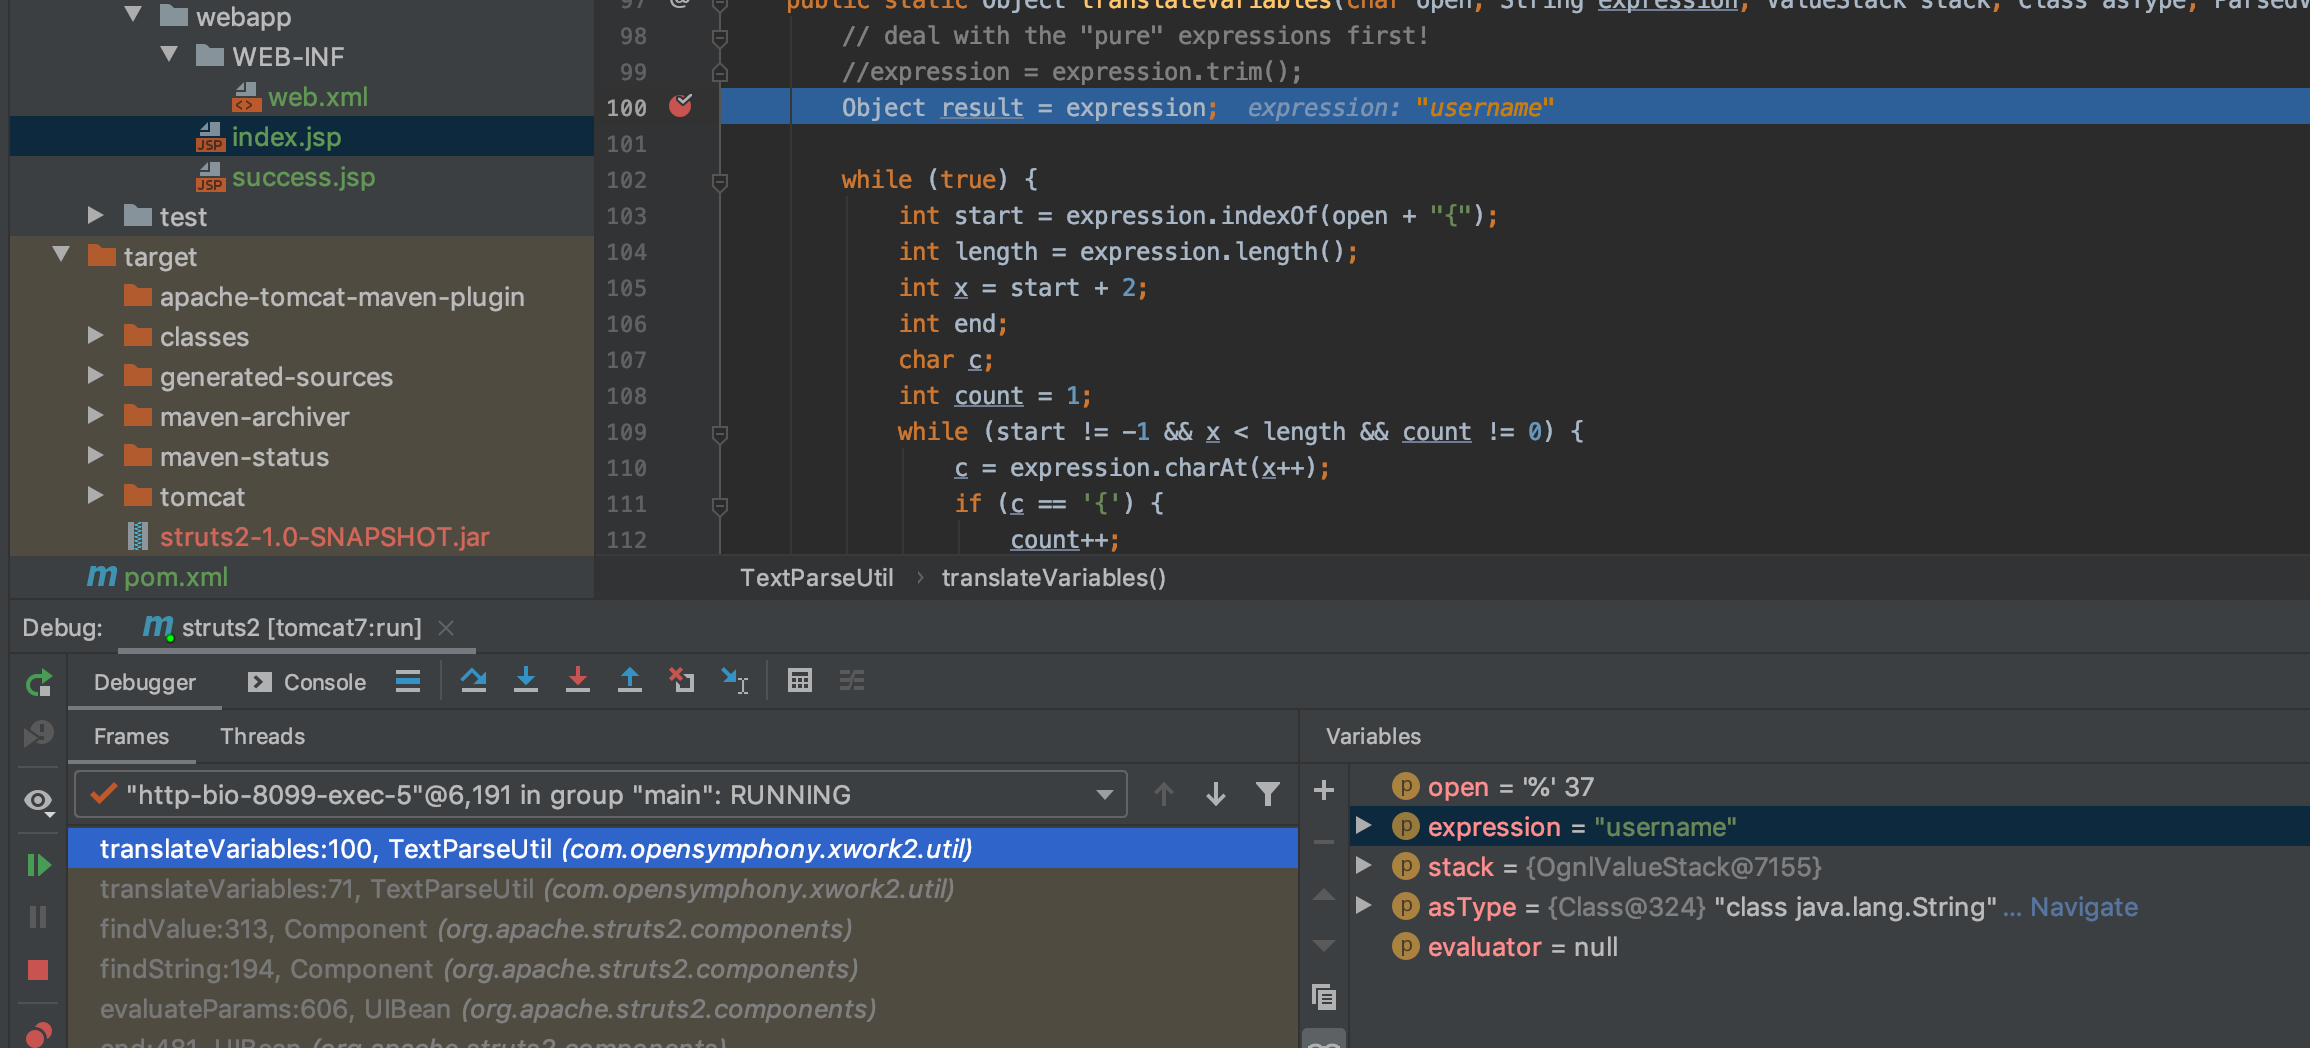
Task: Open web.xml in the project tree
Action: [300, 97]
